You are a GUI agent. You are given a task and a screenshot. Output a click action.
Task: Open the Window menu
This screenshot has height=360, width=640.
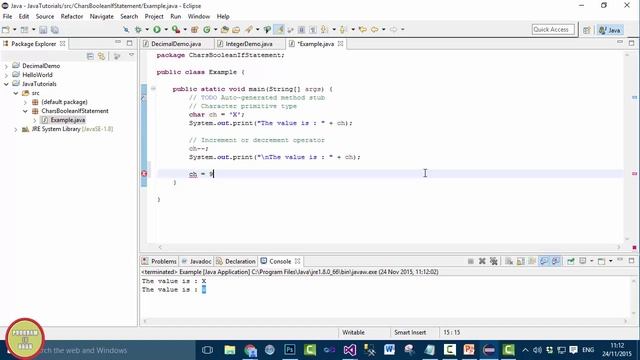198,16
